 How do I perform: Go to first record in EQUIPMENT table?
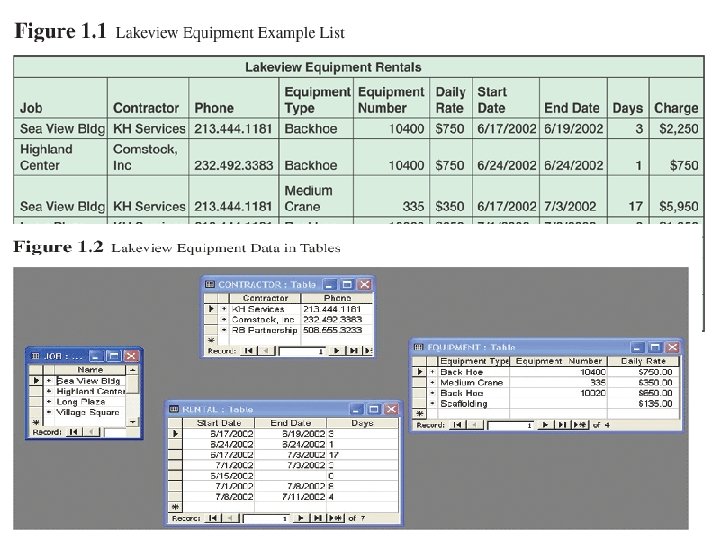[457, 425]
